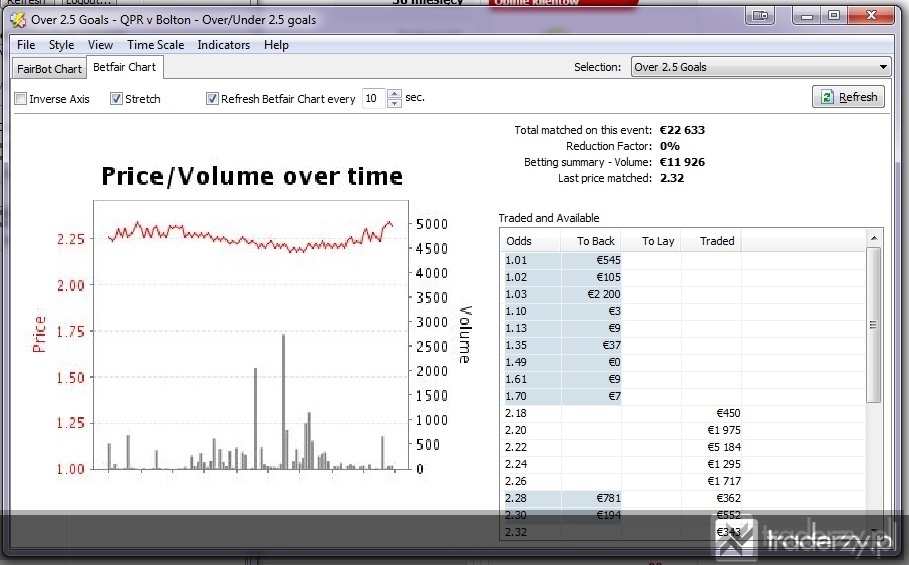Click total matched value €22 633
Image resolution: width=909 pixels, height=565 pixels.
[682, 130]
